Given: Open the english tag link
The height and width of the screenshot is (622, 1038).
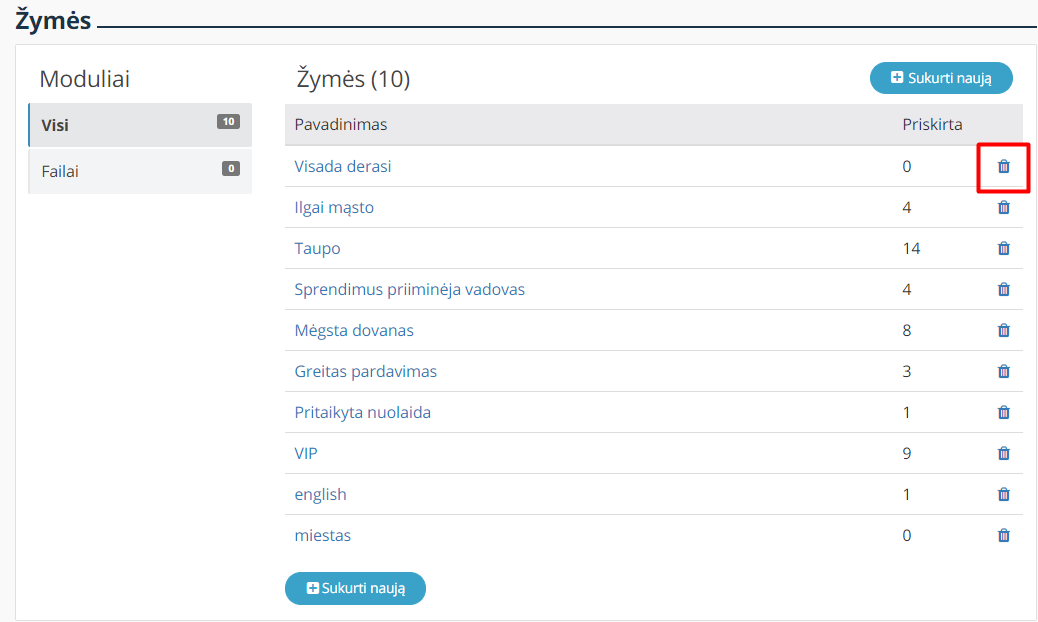Looking at the screenshot, I should click(x=320, y=495).
